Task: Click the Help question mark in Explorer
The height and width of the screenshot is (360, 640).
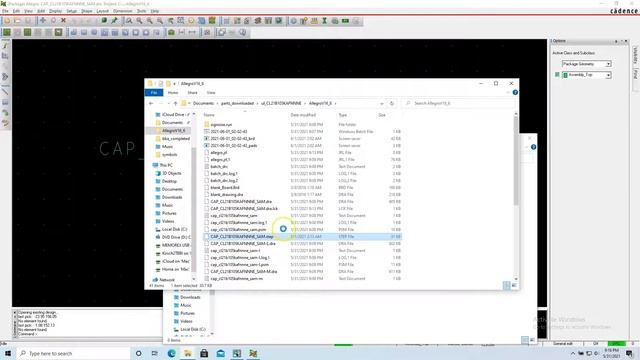Action: click(515, 93)
